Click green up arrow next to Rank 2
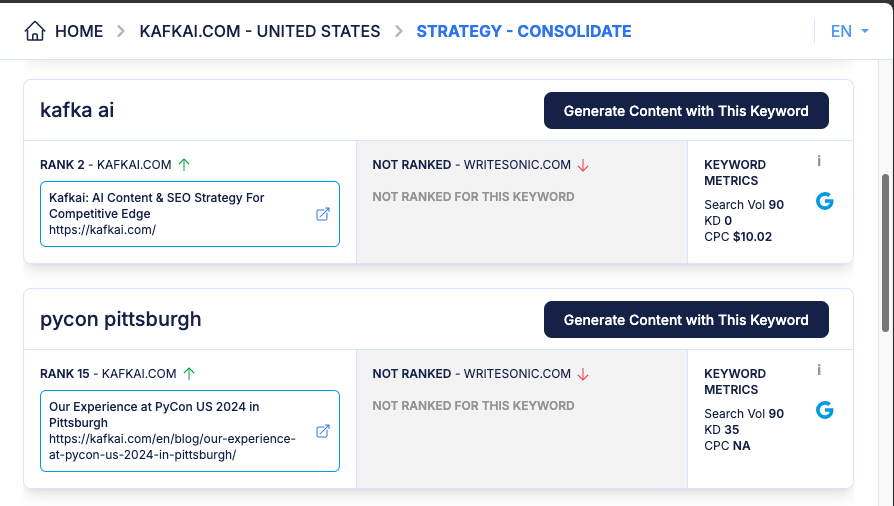Image resolution: width=894 pixels, height=506 pixels. (184, 165)
